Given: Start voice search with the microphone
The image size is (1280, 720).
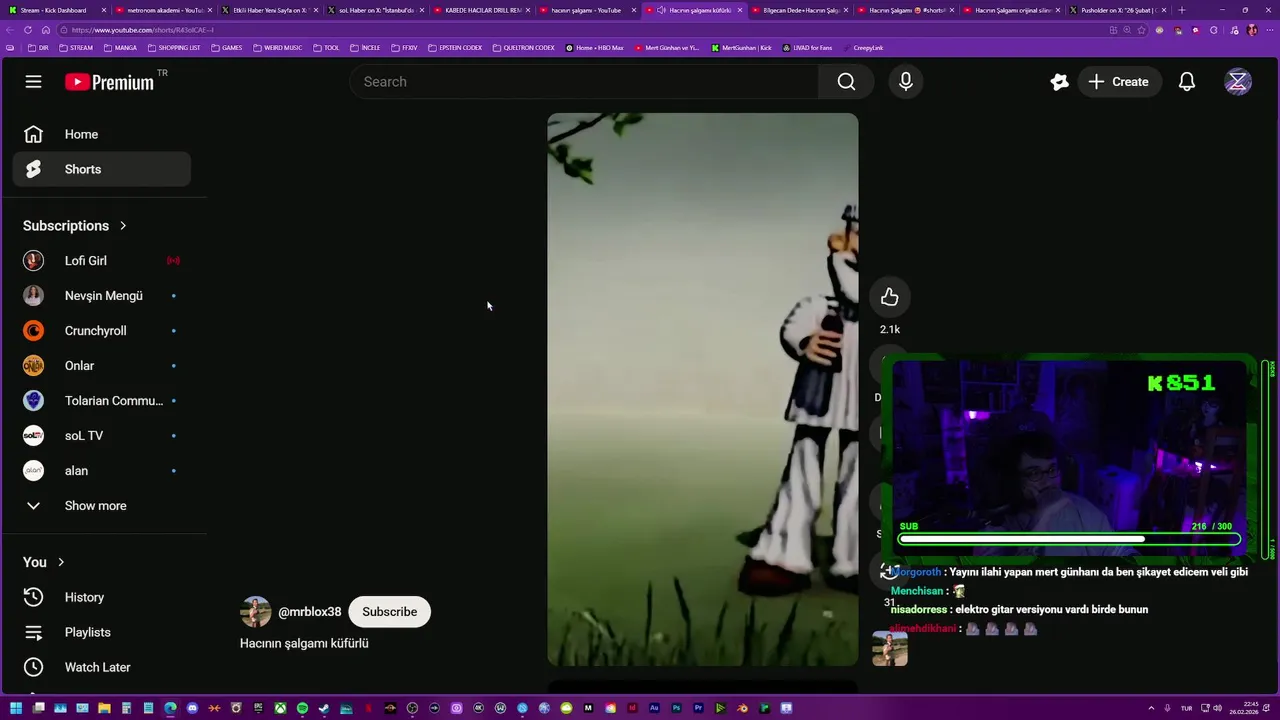Looking at the screenshot, I should [906, 82].
